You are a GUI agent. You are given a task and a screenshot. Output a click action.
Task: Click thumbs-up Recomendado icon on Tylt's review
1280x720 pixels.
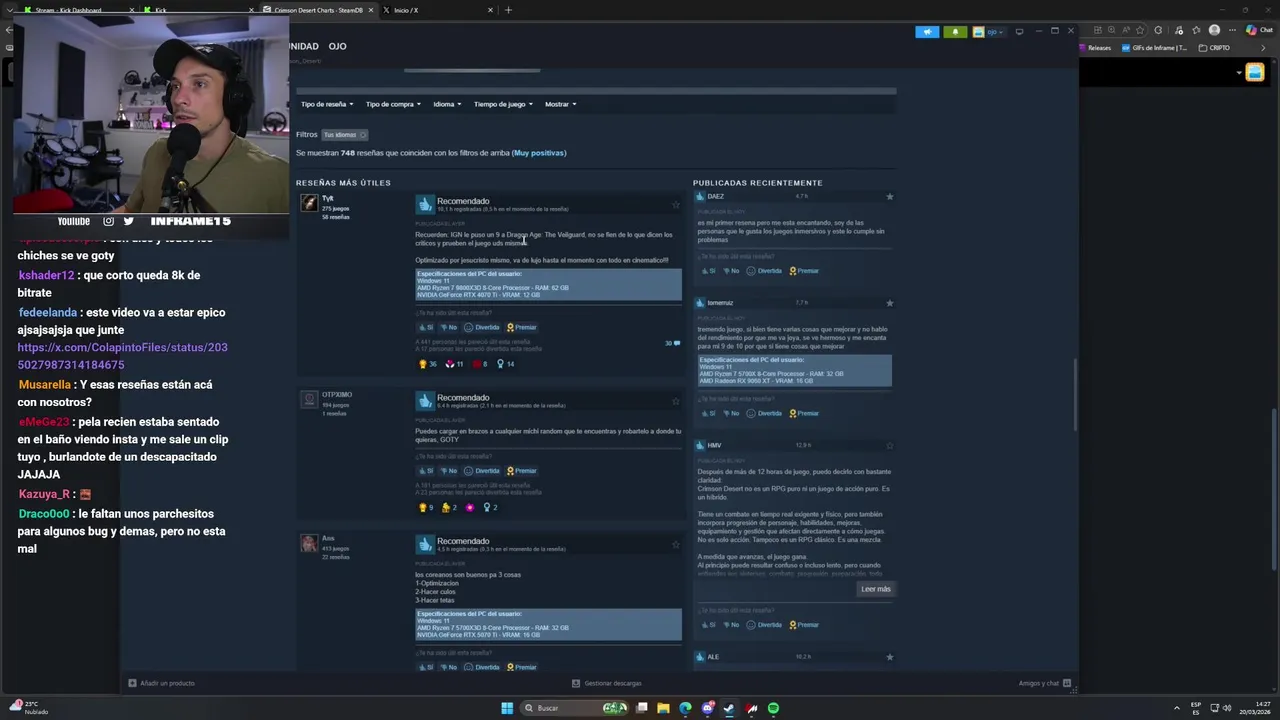click(x=425, y=204)
